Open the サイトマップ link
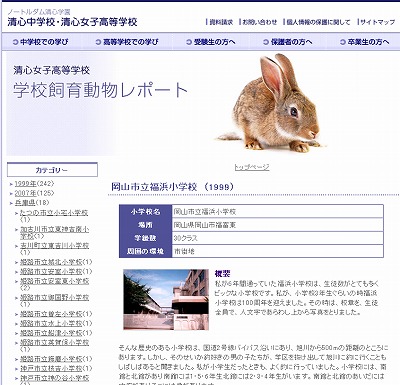Screen dimensions: 400x385 [x=377, y=22]
